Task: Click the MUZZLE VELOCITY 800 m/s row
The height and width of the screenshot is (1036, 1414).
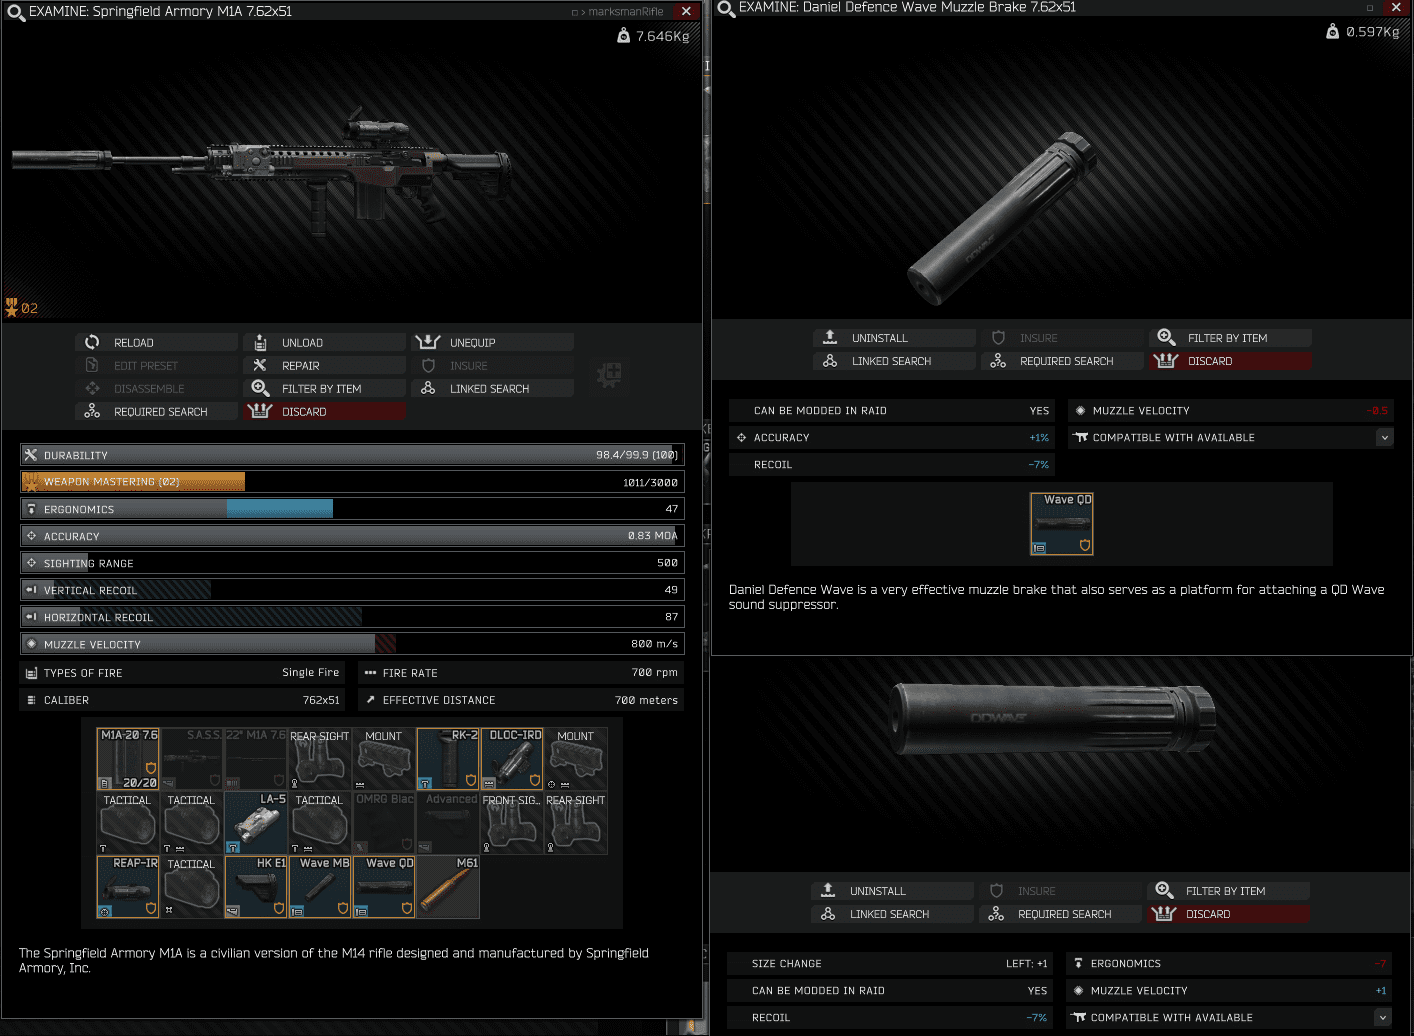Action: pos(352,644)
